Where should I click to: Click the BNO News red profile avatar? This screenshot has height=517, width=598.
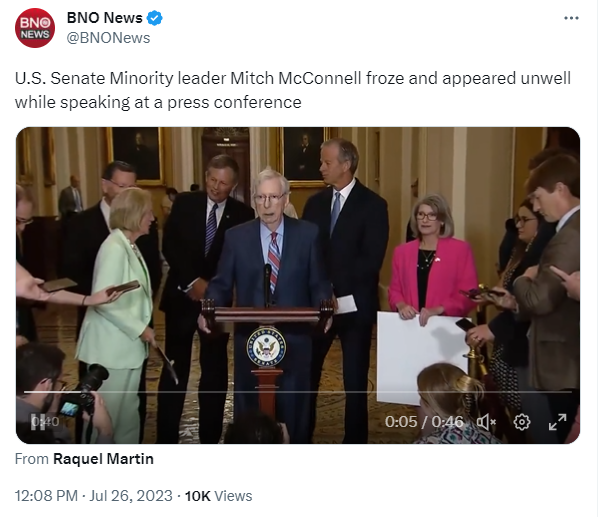coord(35,28)
